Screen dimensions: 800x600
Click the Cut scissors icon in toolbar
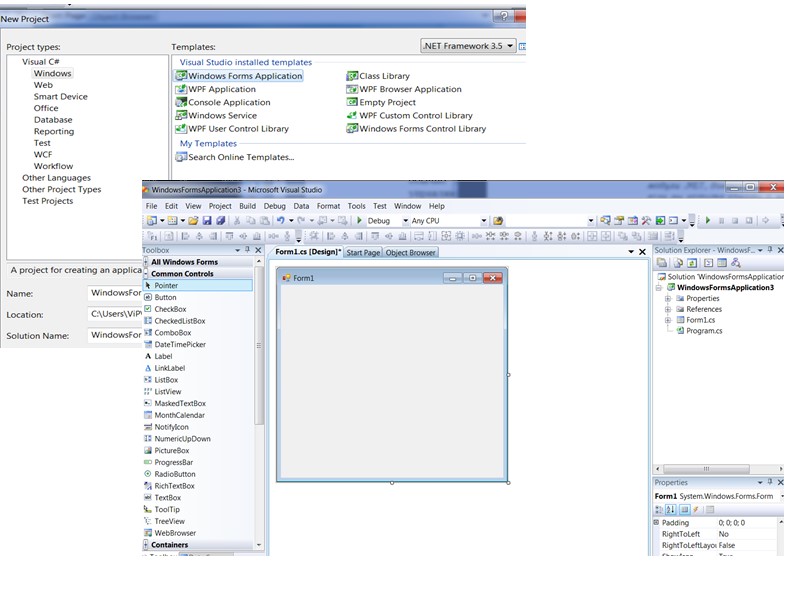tap(237, 220)
